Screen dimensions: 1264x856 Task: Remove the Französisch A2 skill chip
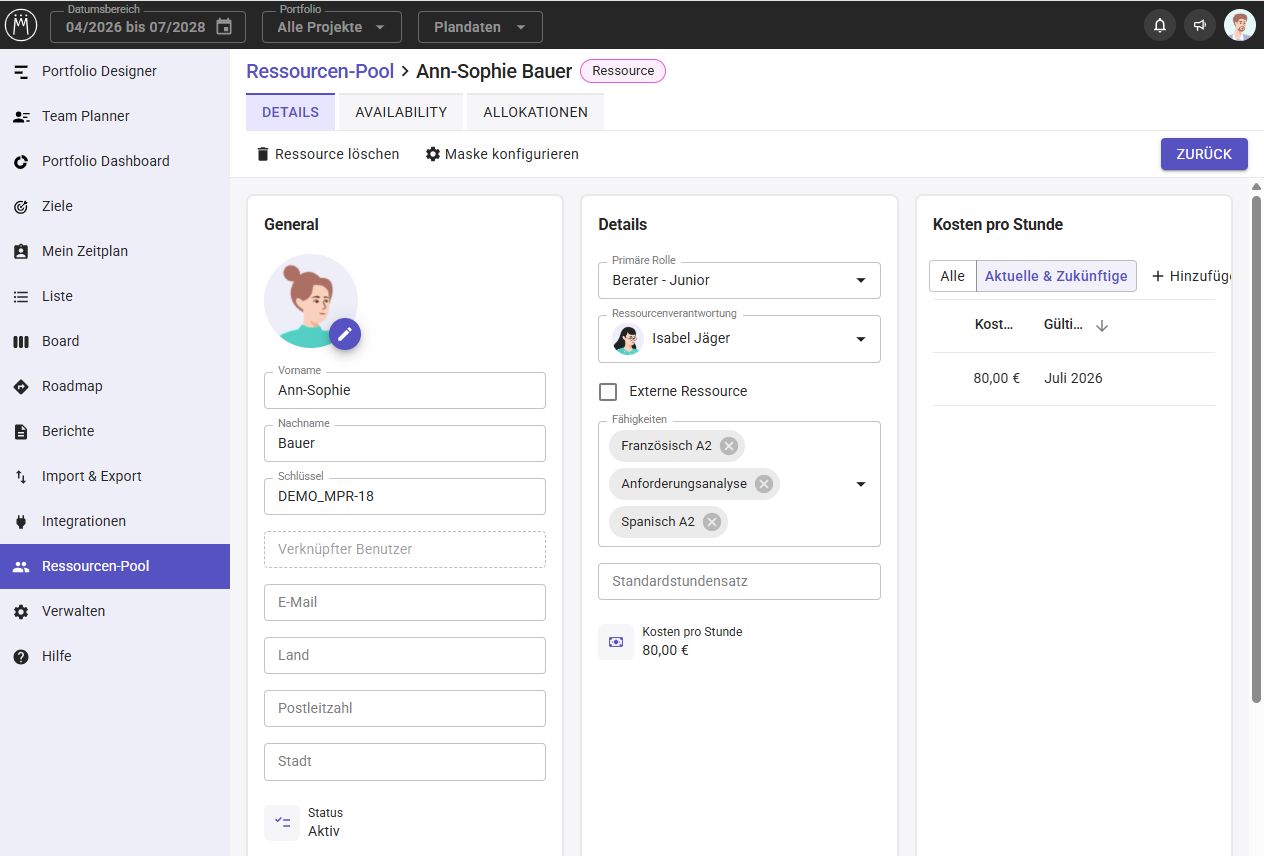pyautogui.click(x=729, y=446)
